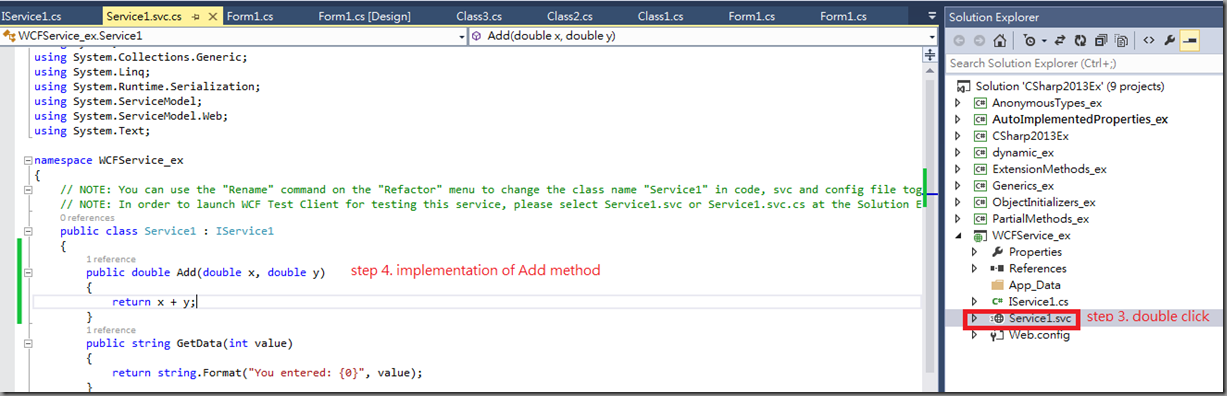This screenshot has width=1227, height=396.
Task: Click the View Code icon
Action: (1149, 41)
